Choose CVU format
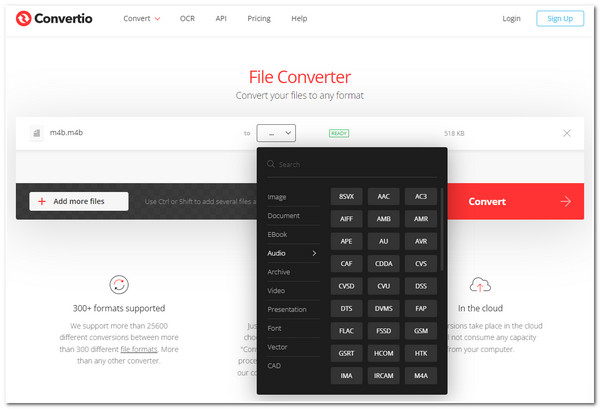The image size is (600, 409). [x=383, y=286]
